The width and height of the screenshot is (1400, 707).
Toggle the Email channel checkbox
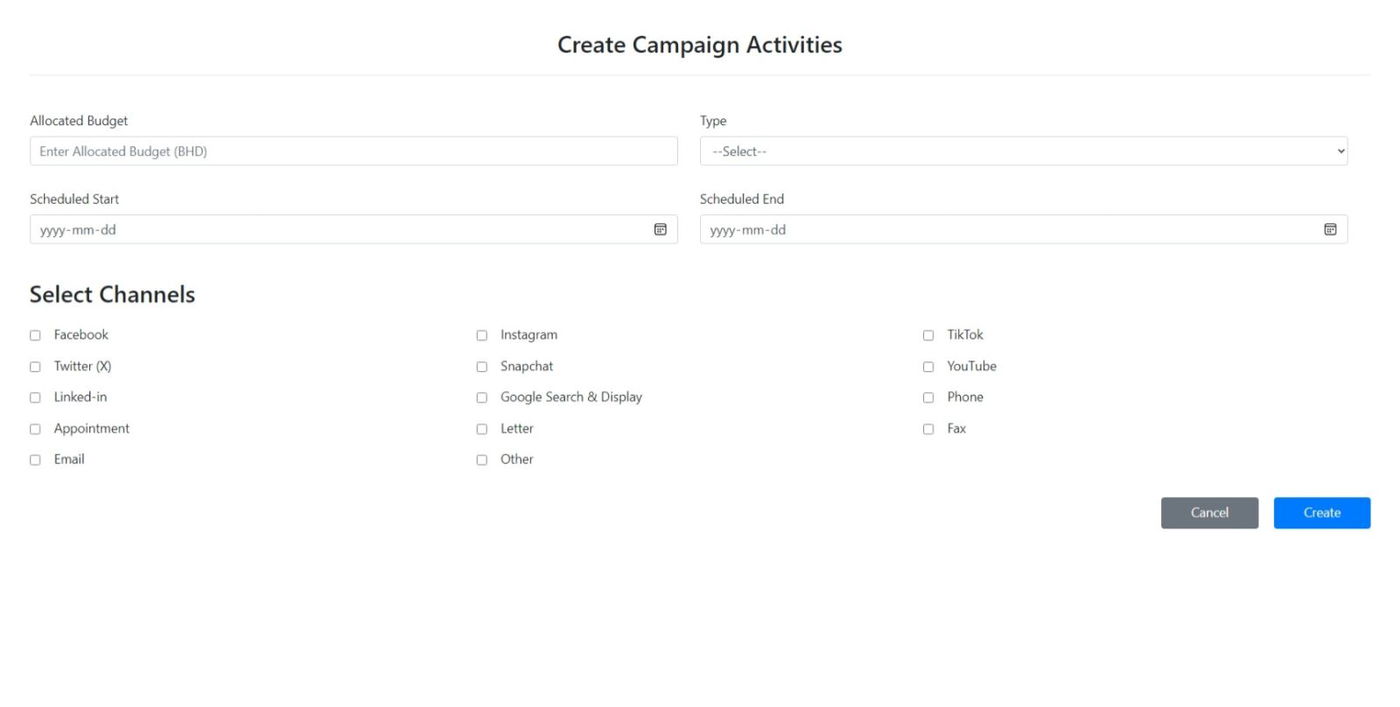click(35, 460)
